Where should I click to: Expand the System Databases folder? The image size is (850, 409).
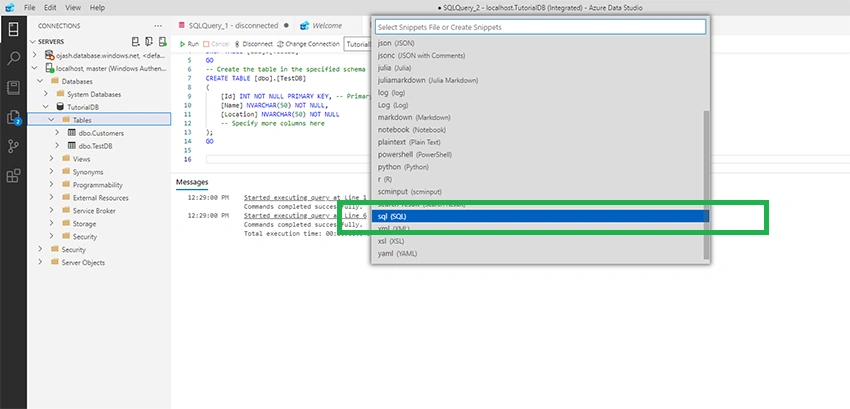[x=46, y=94]
